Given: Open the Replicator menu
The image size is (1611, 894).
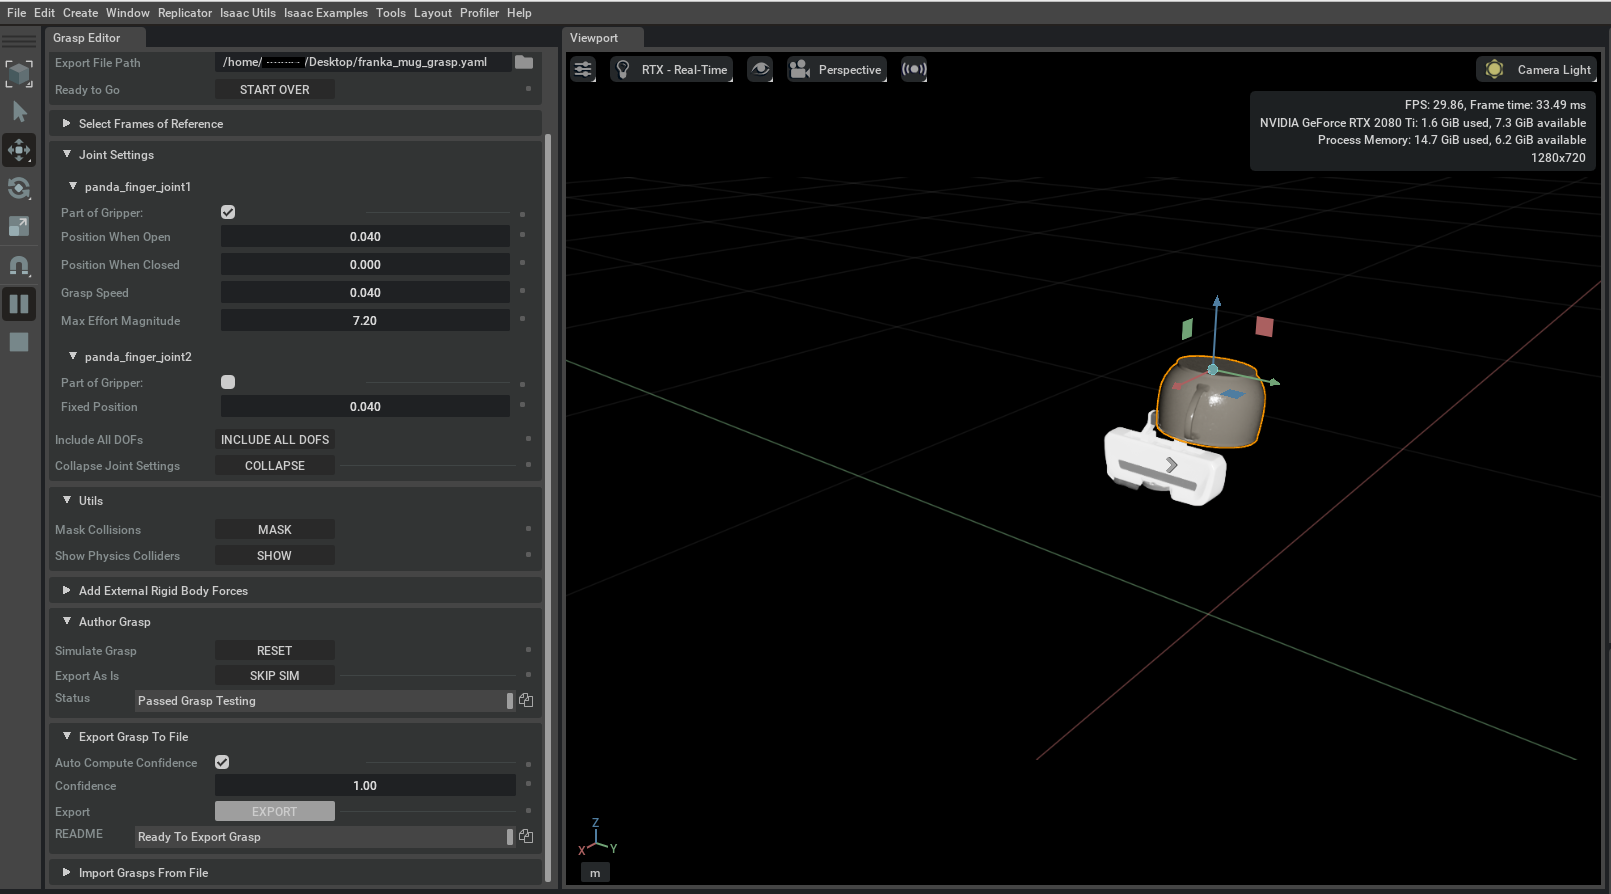Looking at the screenshot, I should (x=184, y=13).
